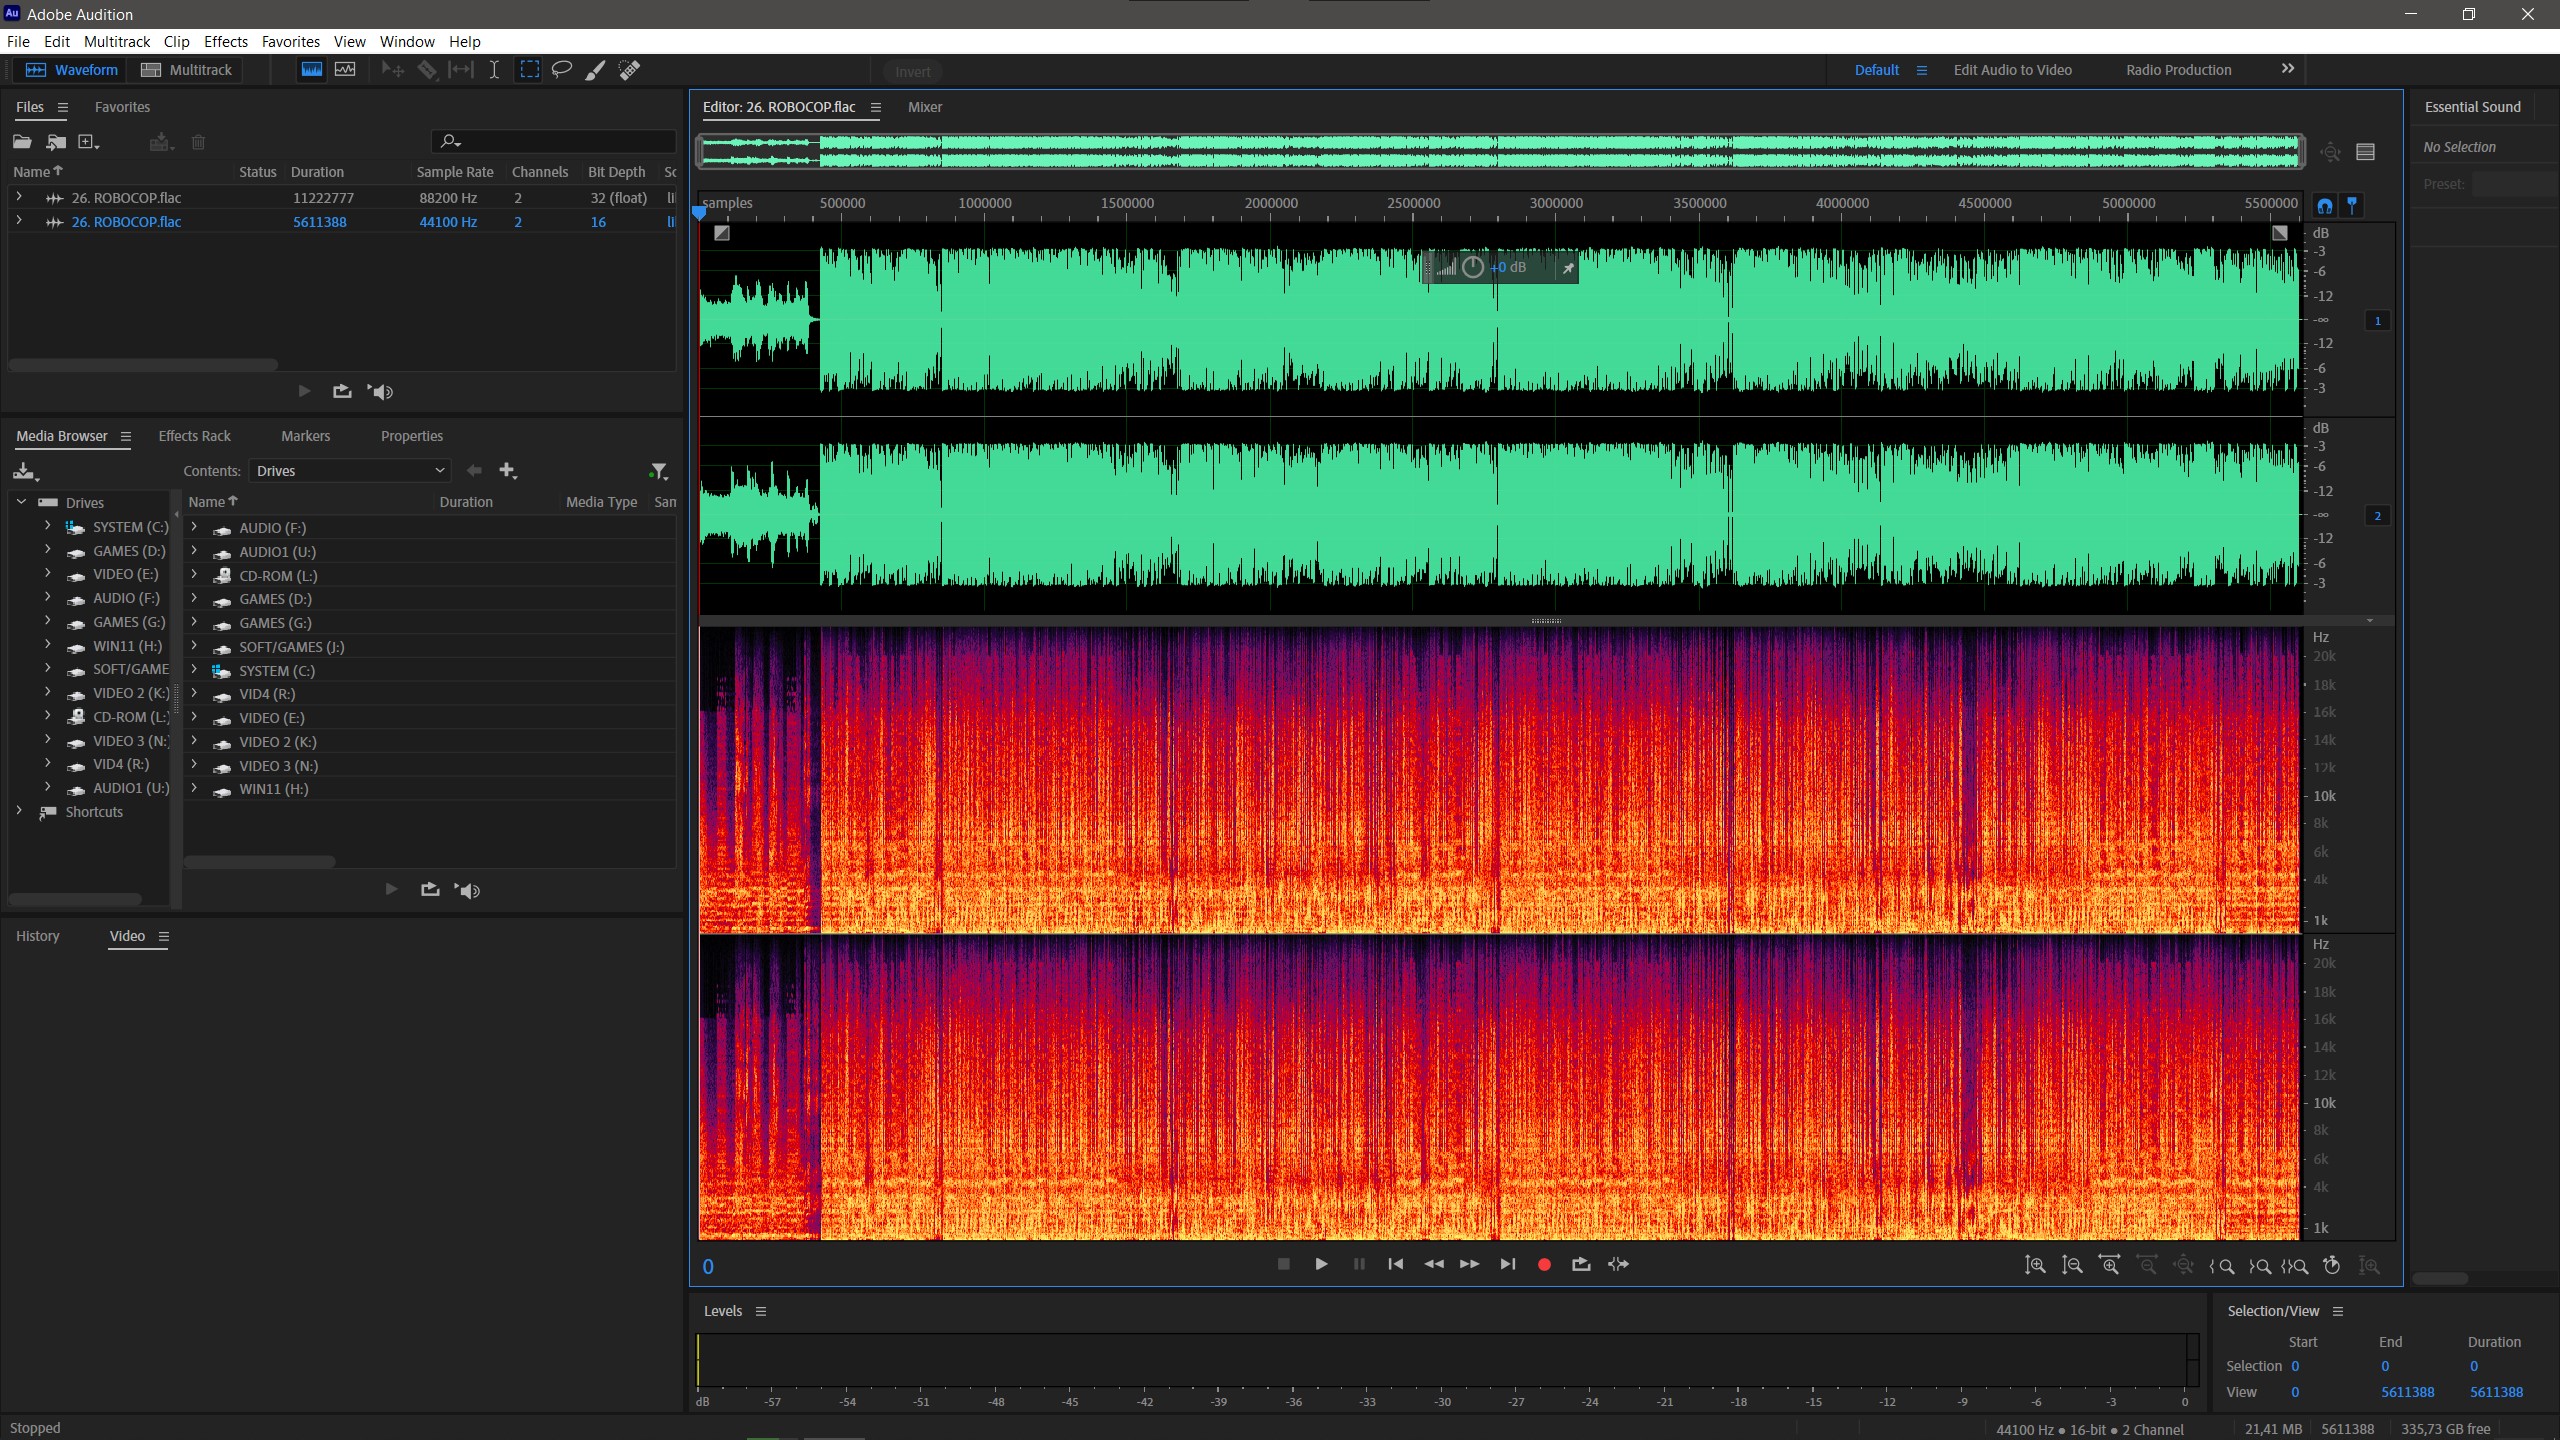Click the Loop Playback icon
The height and width of the screenshot is (1440, 2560).
1581,1265
